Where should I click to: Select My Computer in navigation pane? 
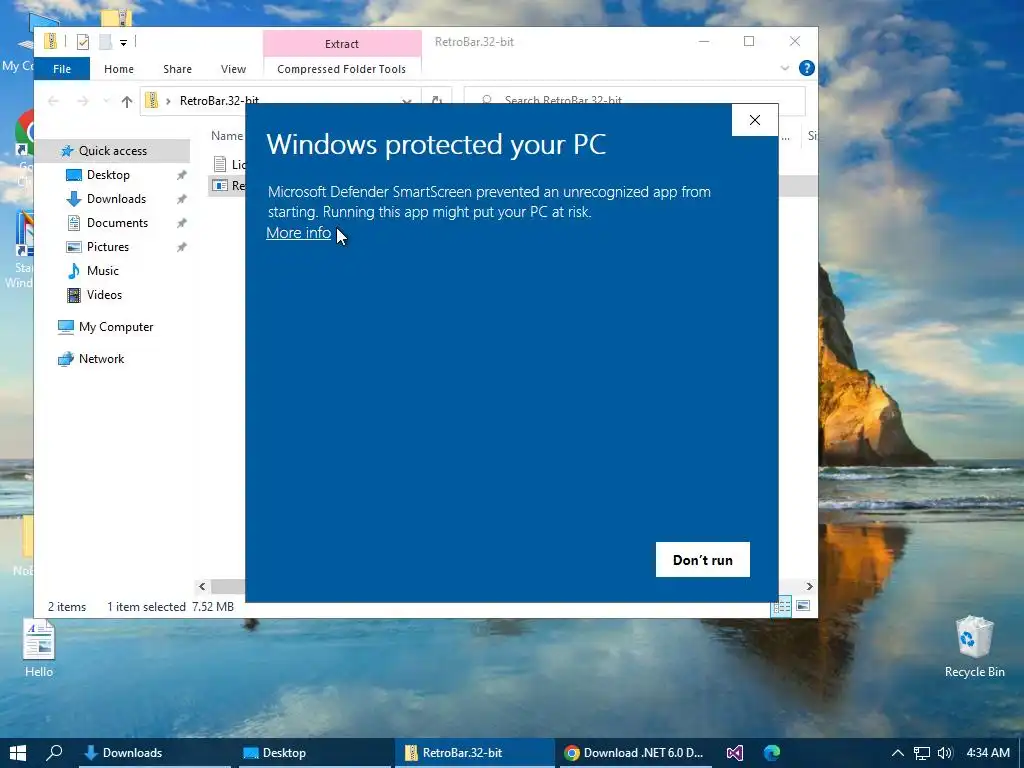pyautogui.click(x=116, y=327)
